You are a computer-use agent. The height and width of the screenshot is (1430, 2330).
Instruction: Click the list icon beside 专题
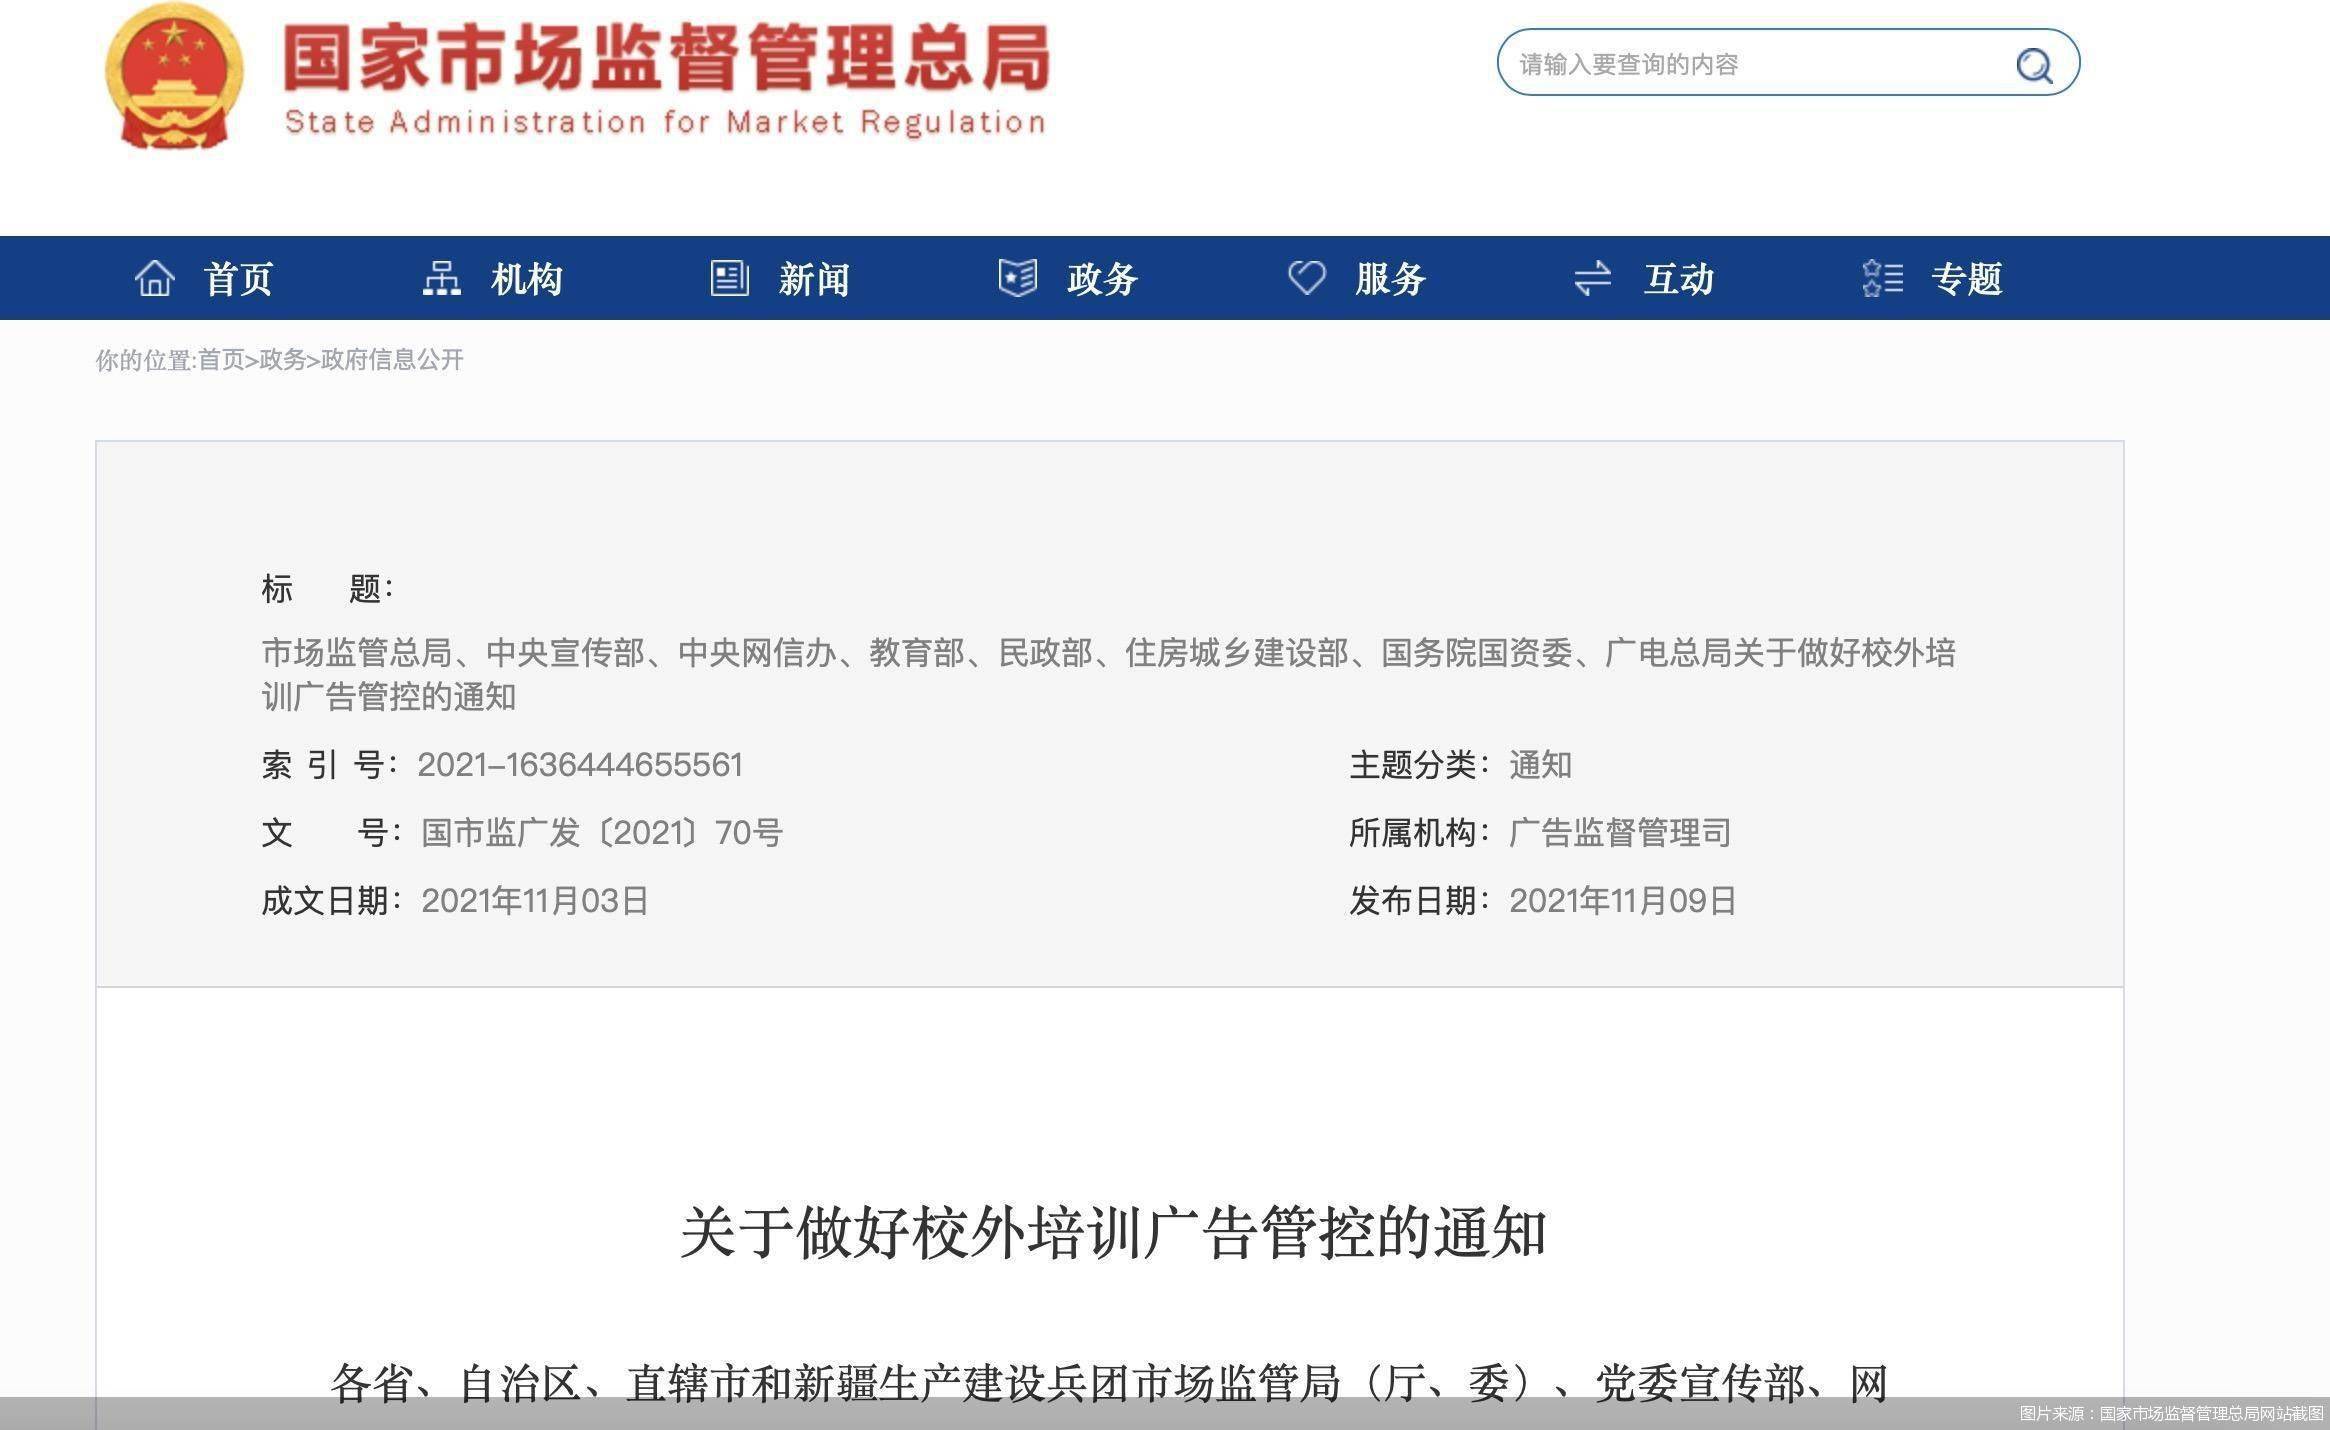(1883, 278)
